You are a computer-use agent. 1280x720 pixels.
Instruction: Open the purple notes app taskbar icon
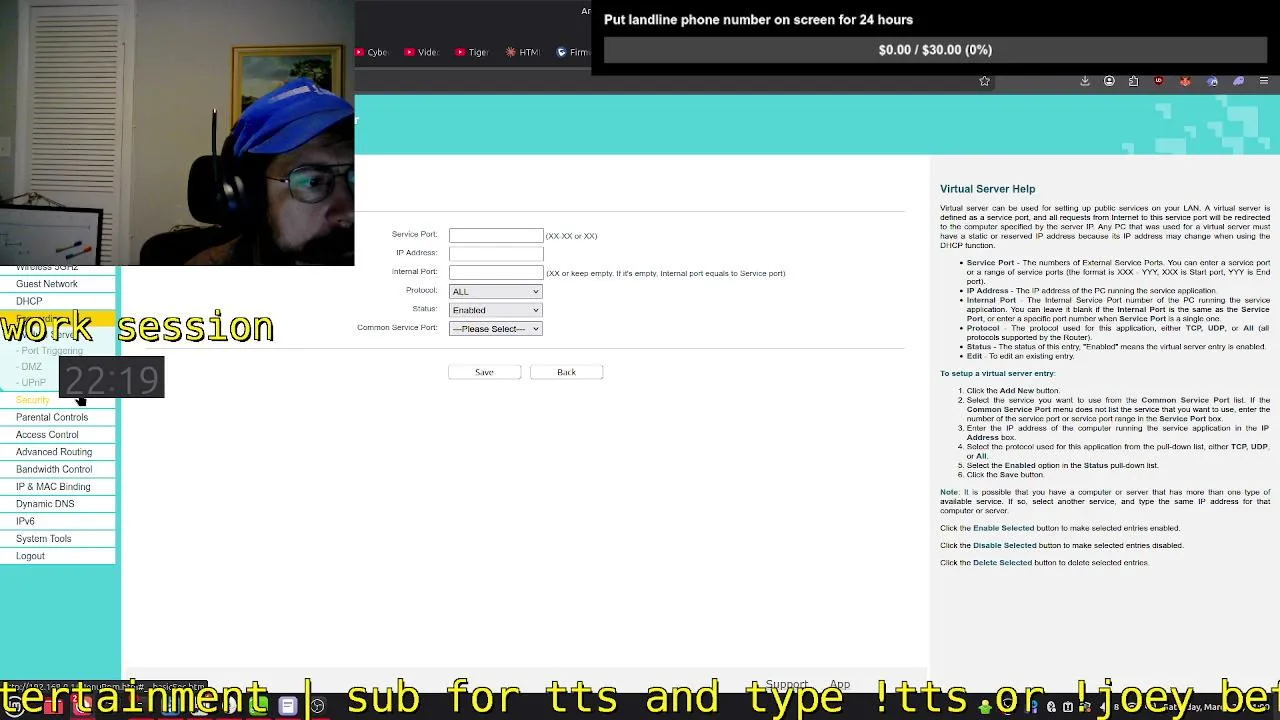coord(287,706)
